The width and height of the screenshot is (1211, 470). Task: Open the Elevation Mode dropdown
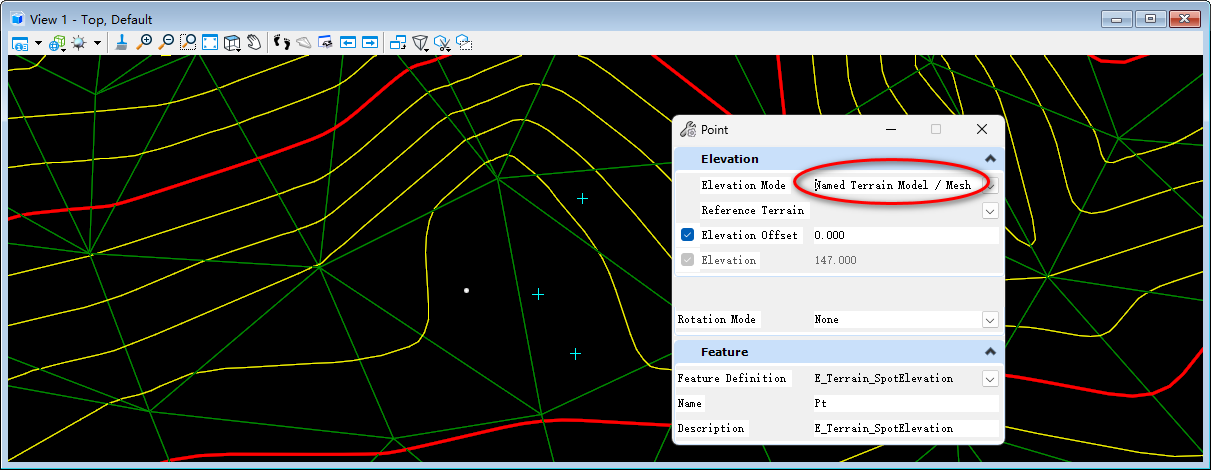pyautogui.click(x=990, y=185)
